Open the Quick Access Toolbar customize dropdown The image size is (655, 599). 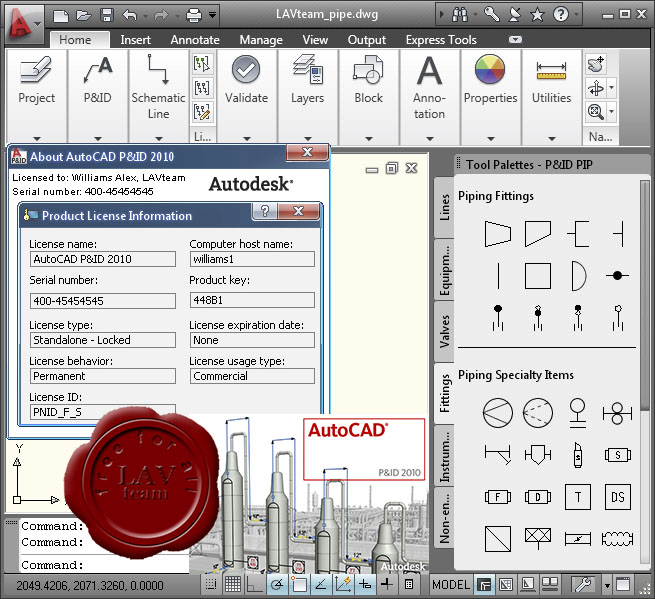click(213, 15)
